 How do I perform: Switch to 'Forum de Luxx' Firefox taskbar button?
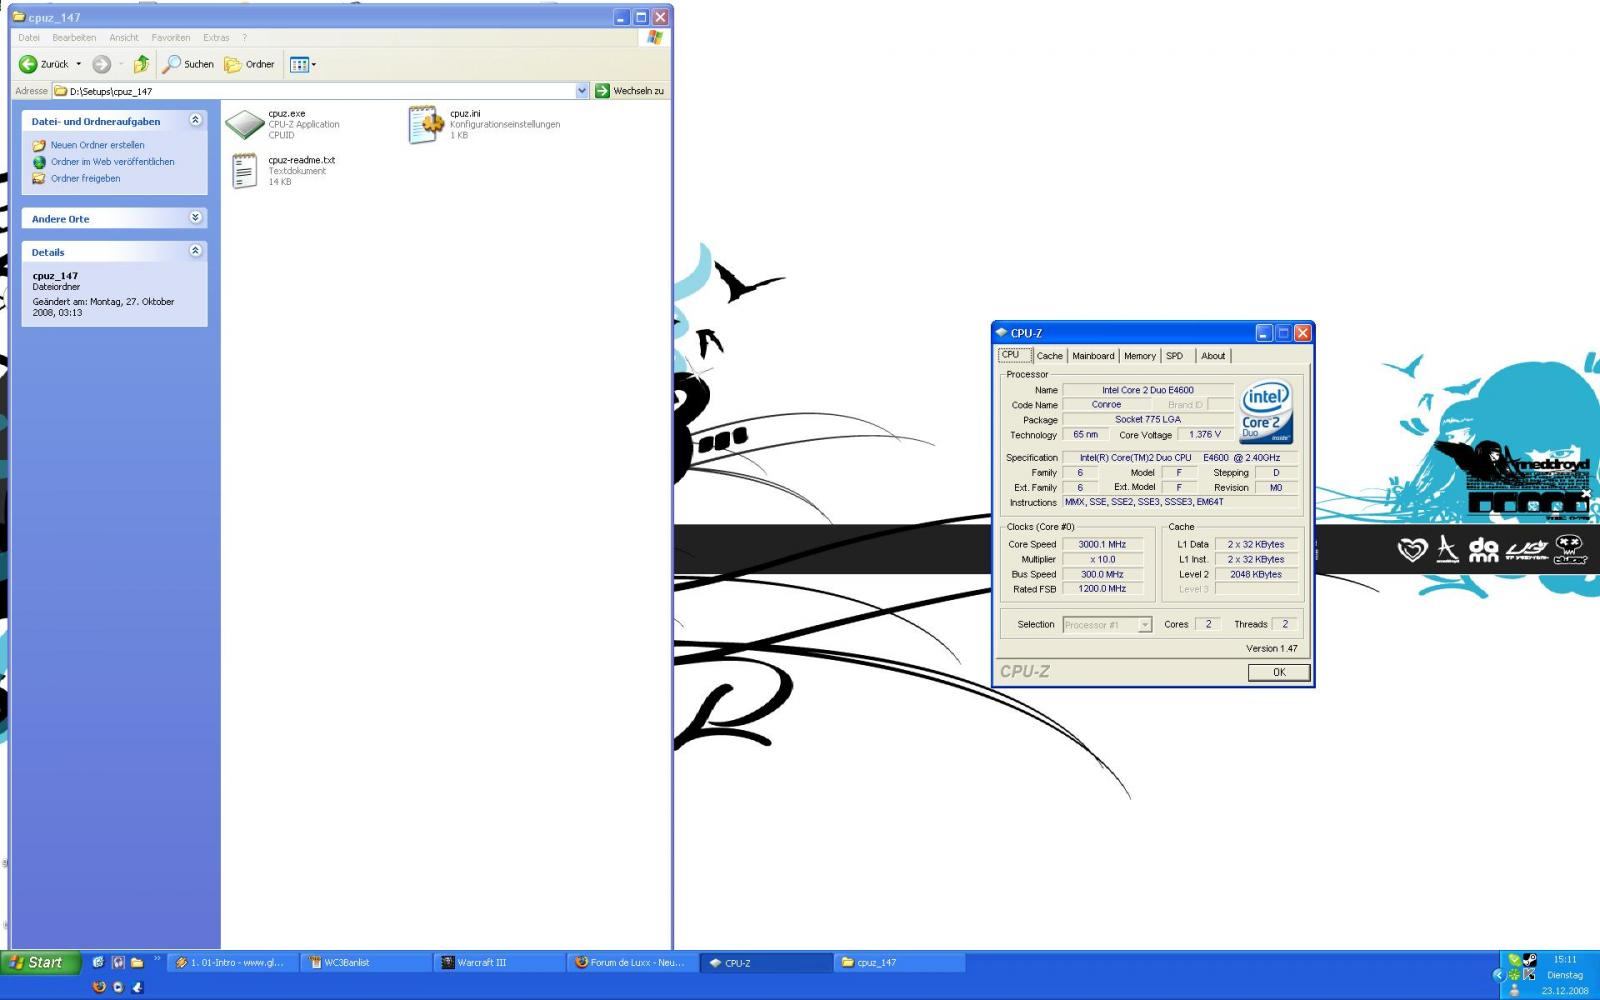tap(633, 963)
